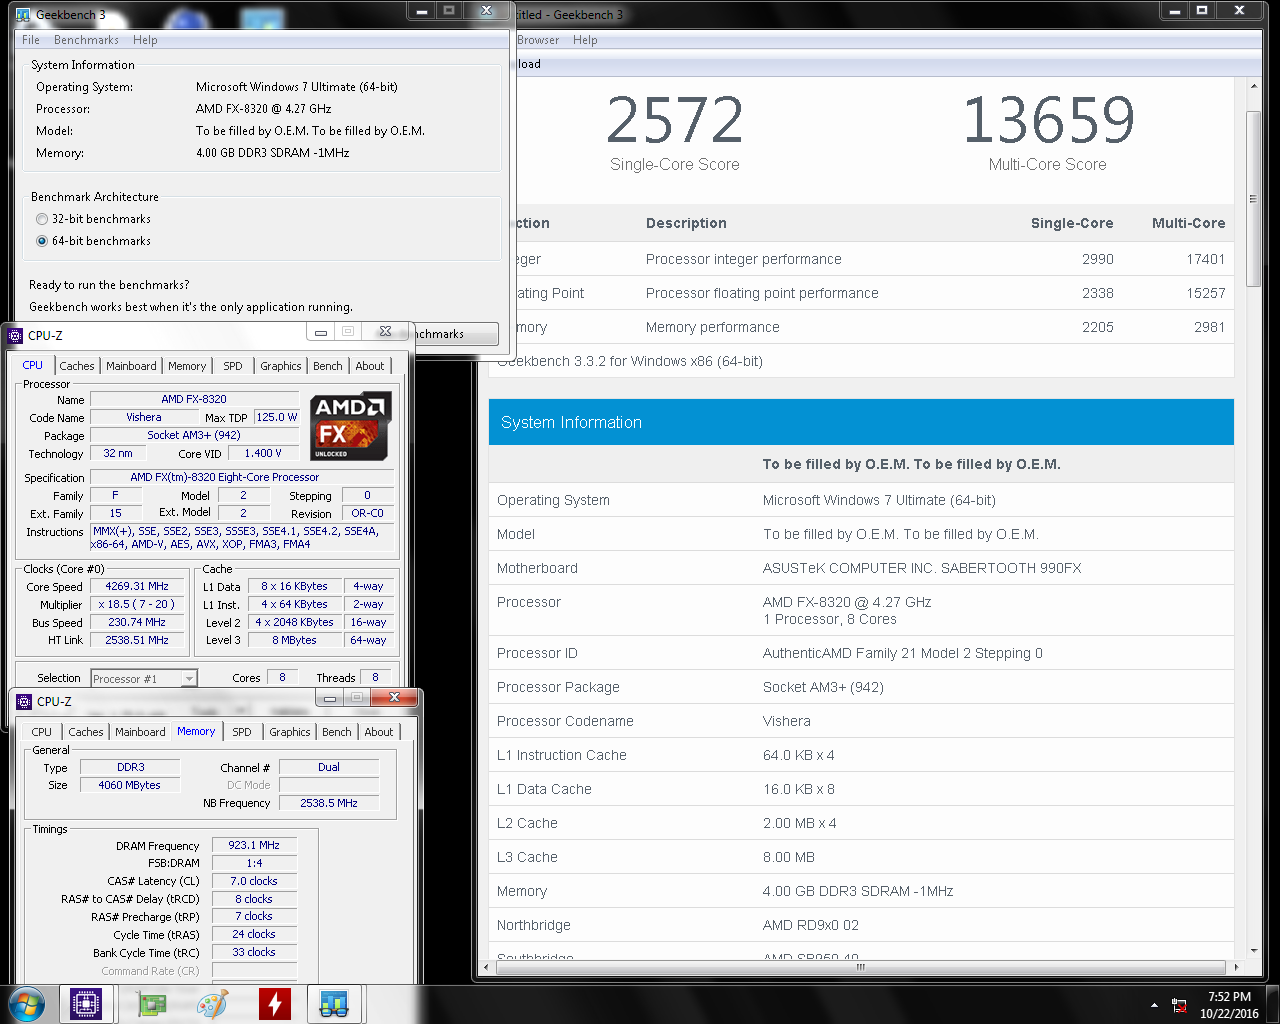Click the 13659 Multi-Core Score

pyautogui.click(x=1048, y=120)
